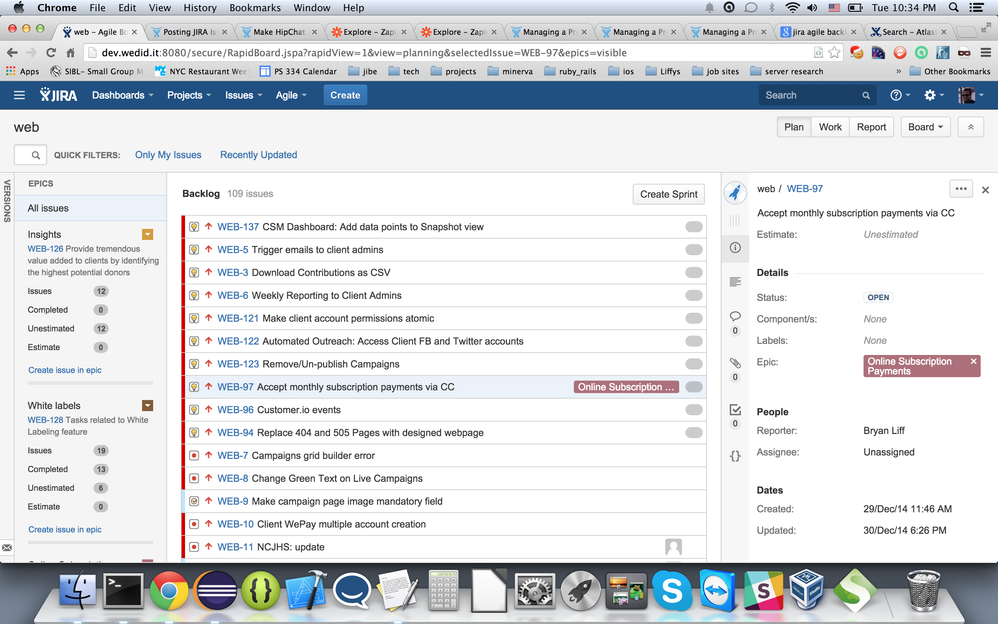Bookmark this page with star icon
Image resolution: width=998 pixels, height=624 pixels.
834,52
